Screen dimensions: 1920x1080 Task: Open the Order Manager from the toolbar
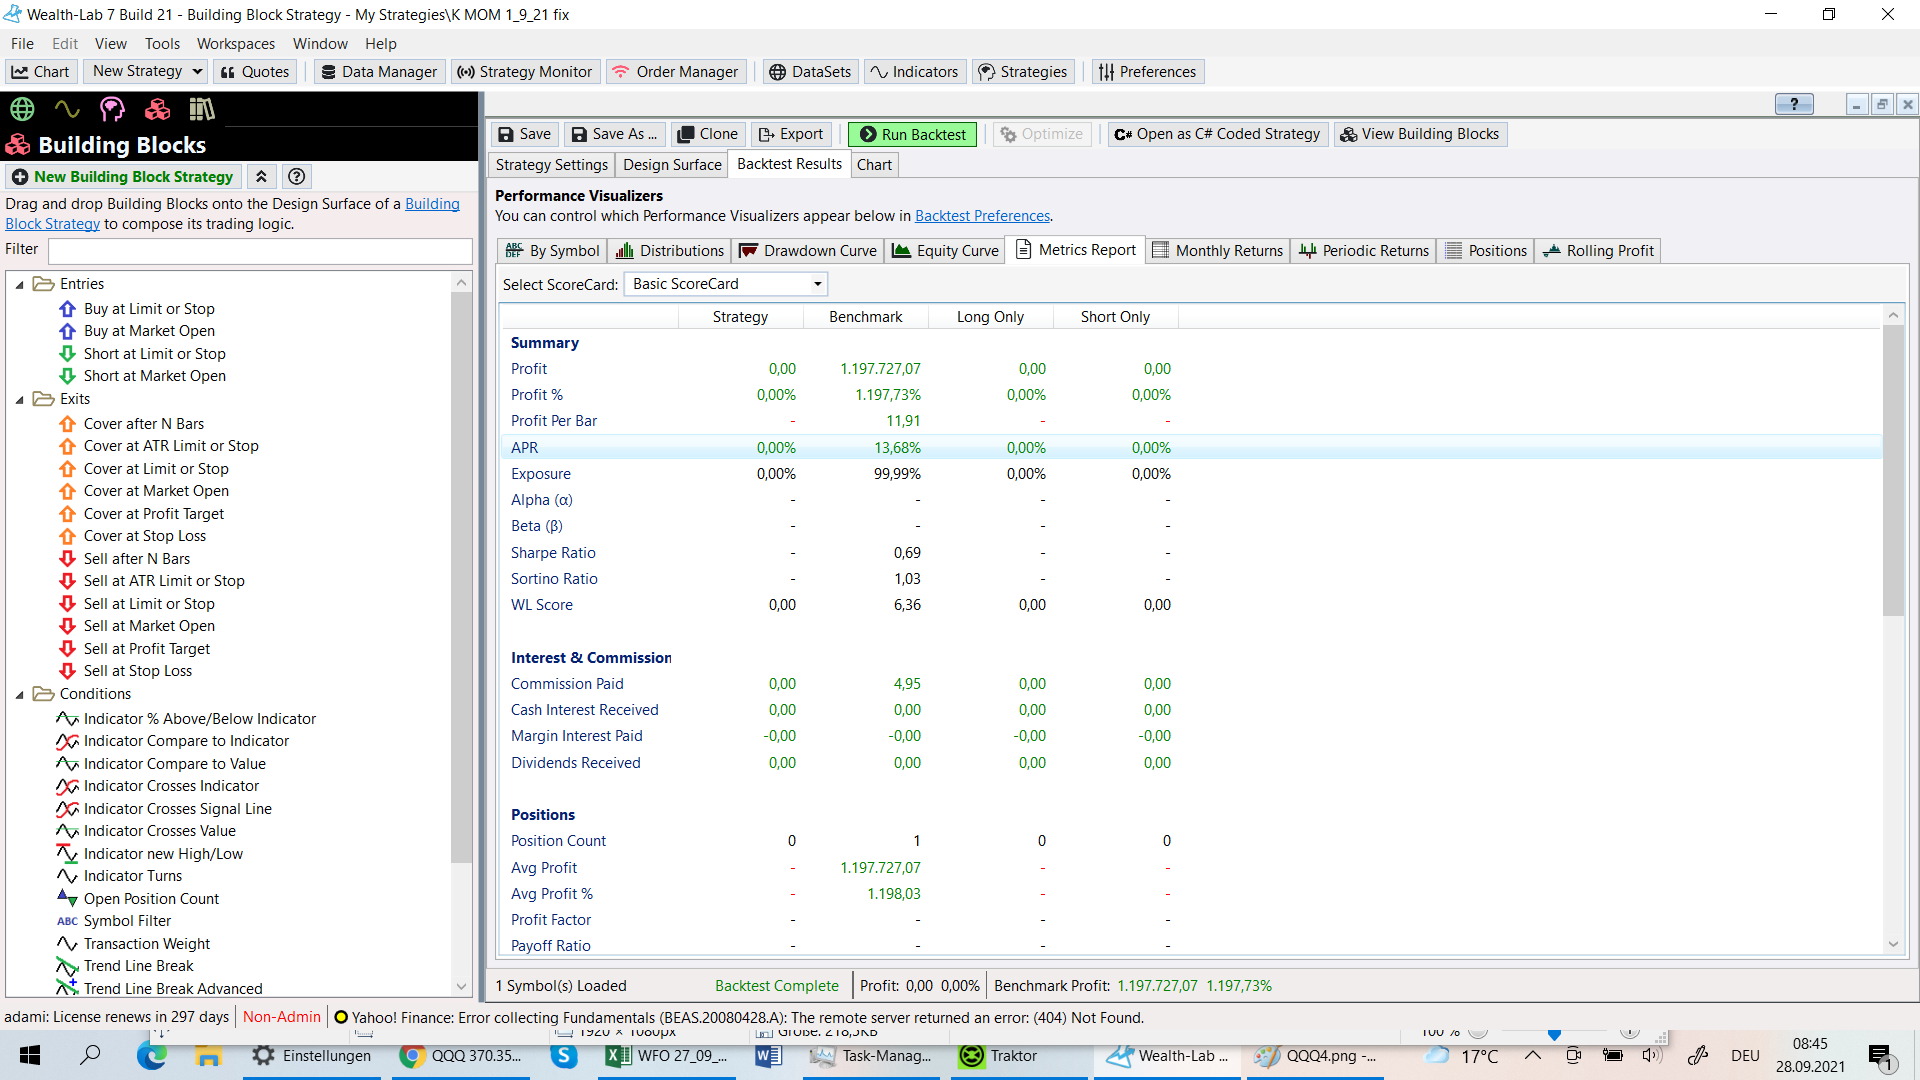(675, 72)
